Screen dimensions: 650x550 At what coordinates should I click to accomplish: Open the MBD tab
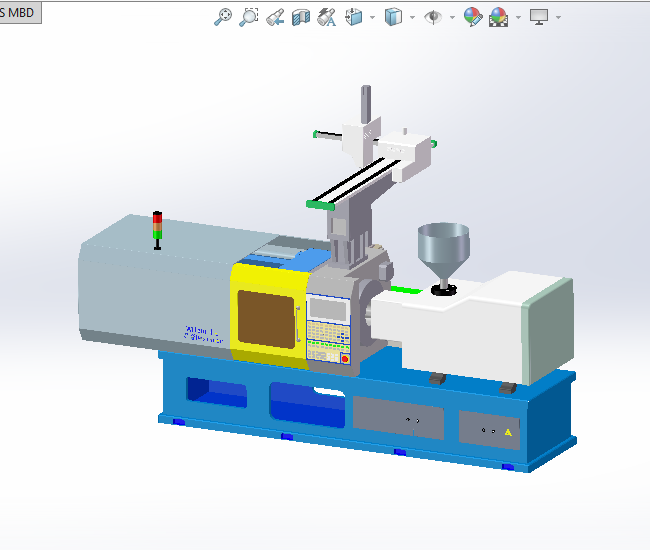tap(20, 13)
